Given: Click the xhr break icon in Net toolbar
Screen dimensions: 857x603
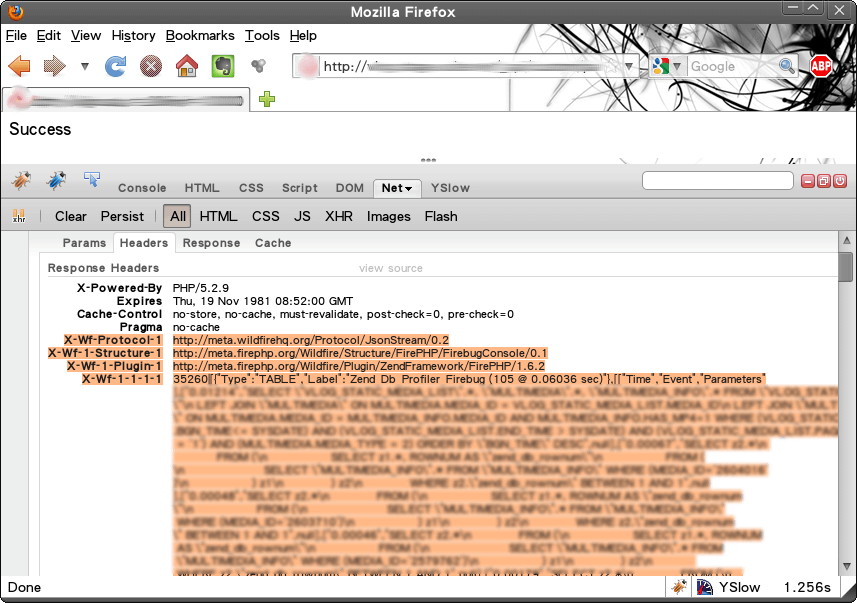Looking at the screenshot, I should 19,216.
